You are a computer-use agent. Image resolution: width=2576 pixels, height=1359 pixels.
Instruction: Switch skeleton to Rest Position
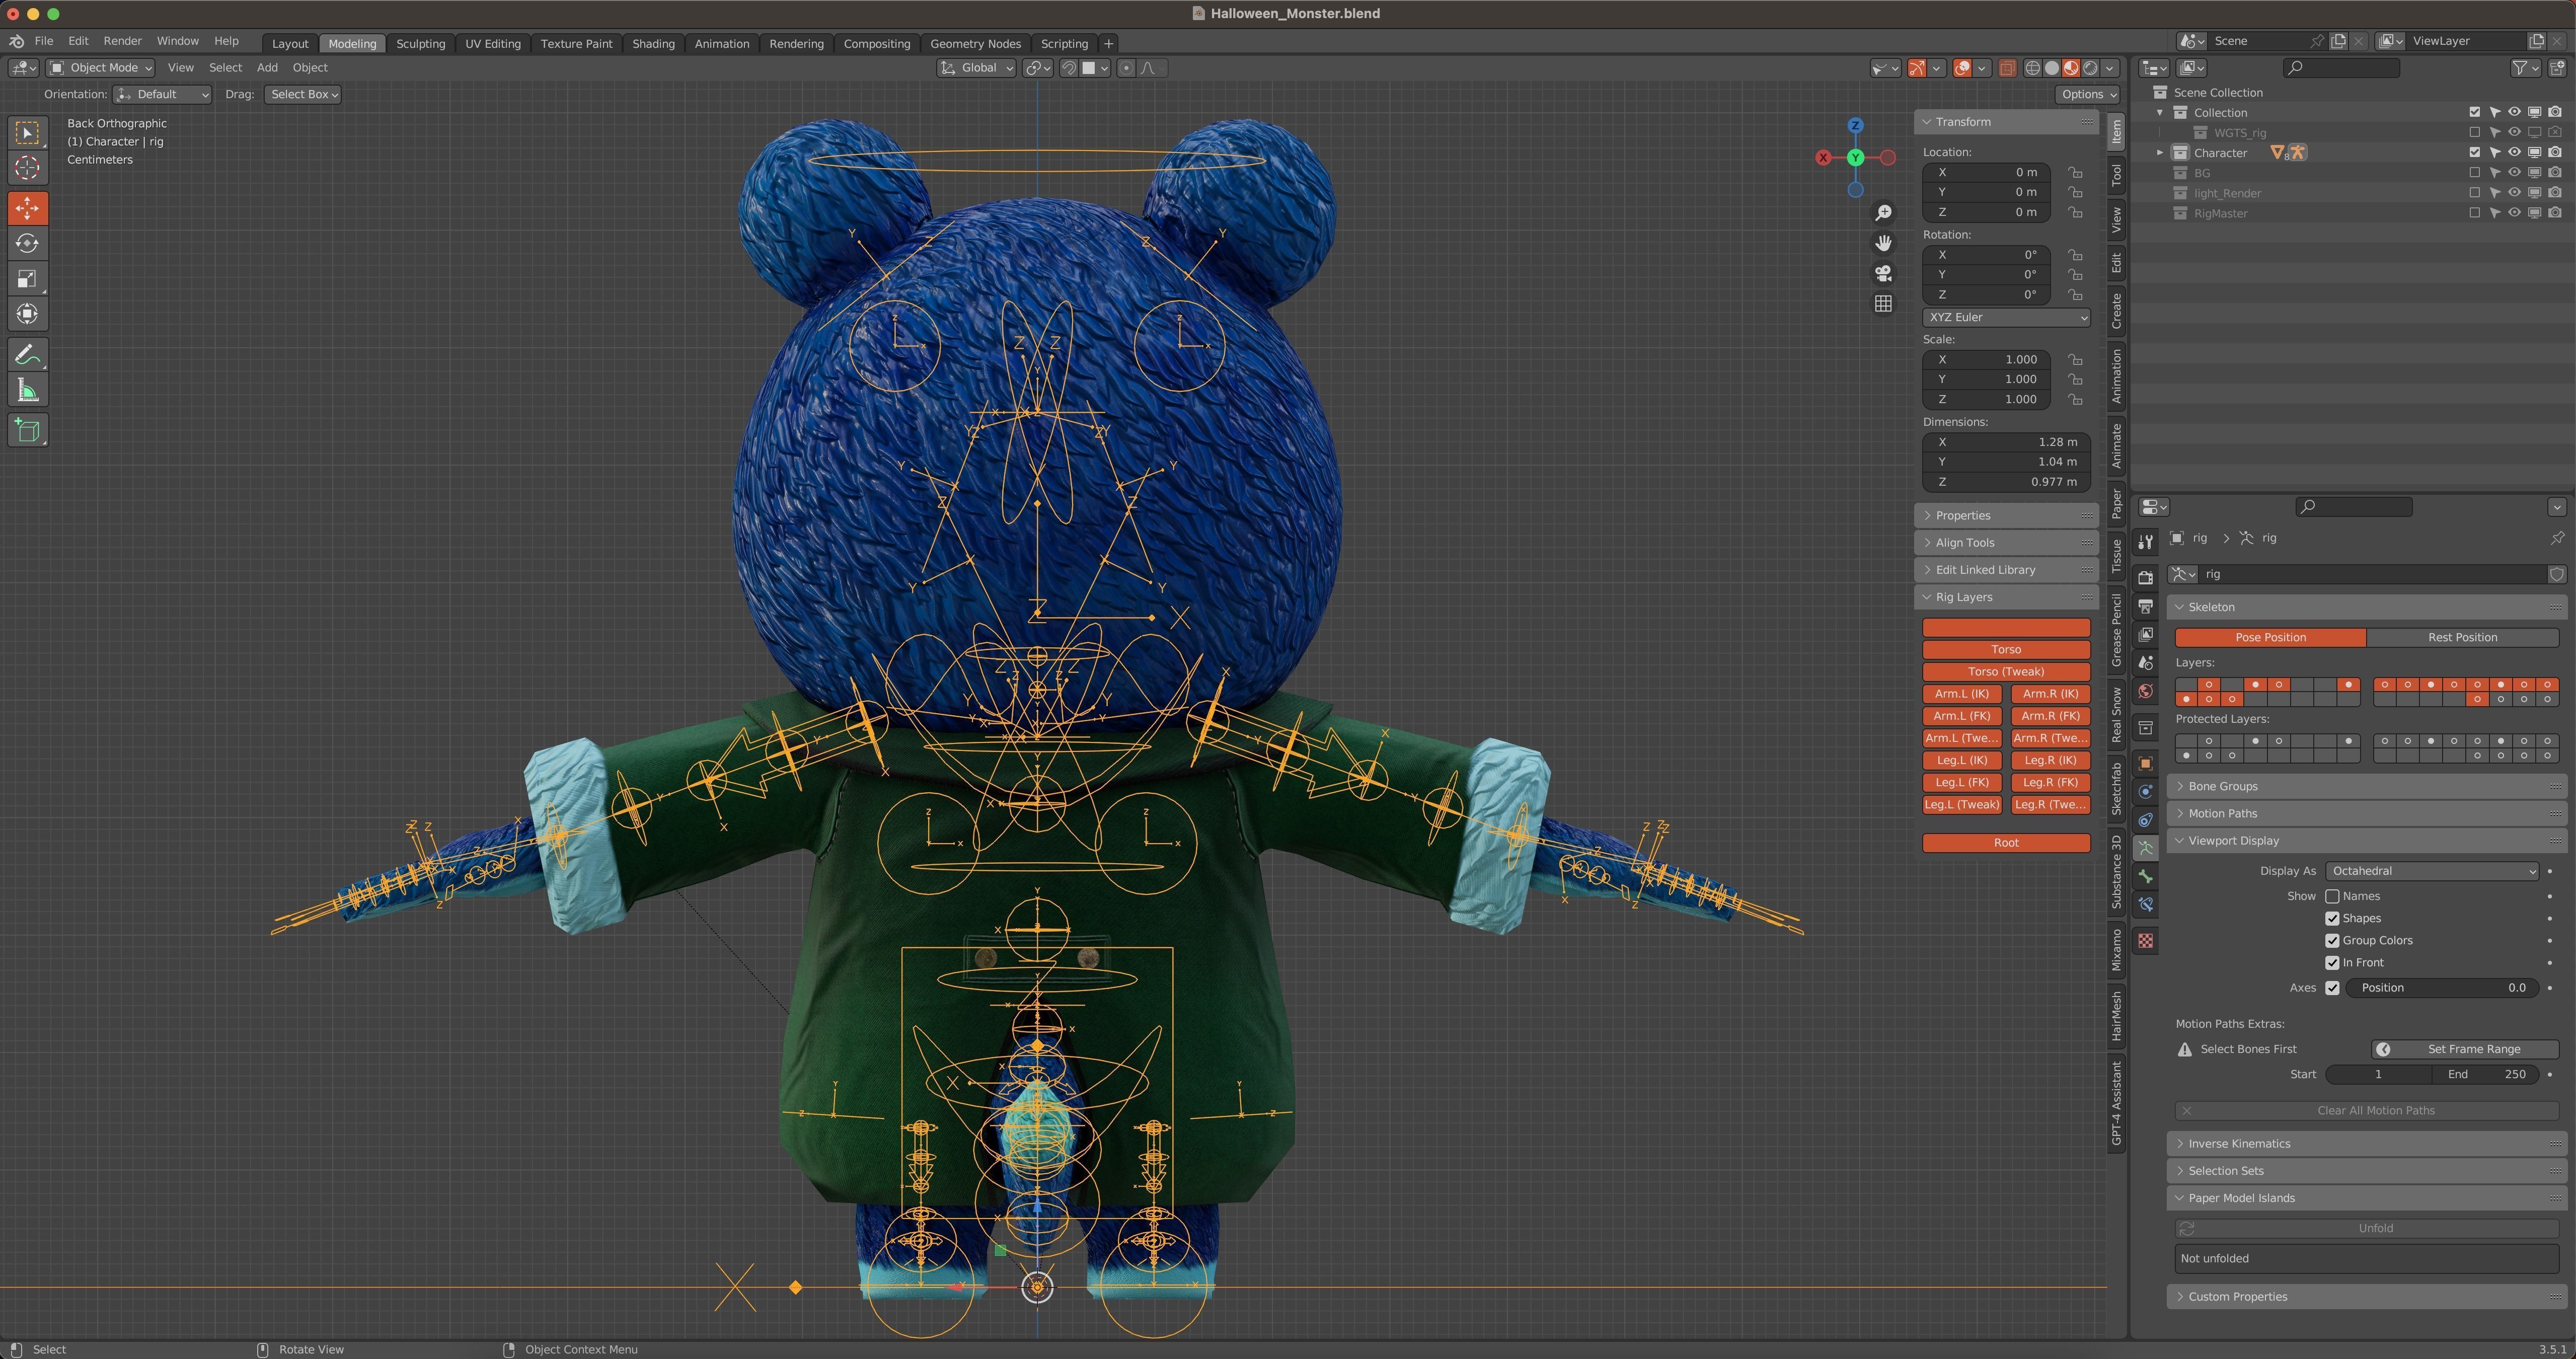point(2462,637)
